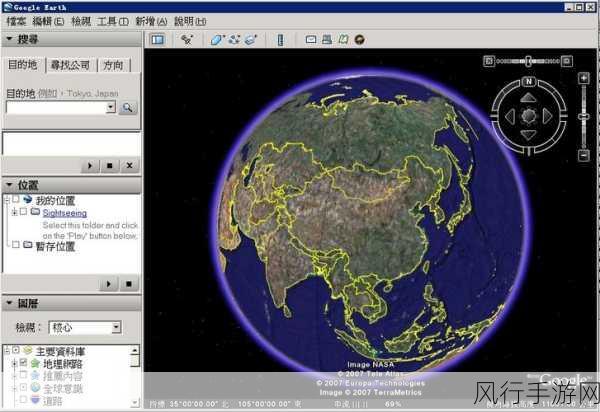Open the 檢視 menu
600x412 pixels.
[81, 21]
